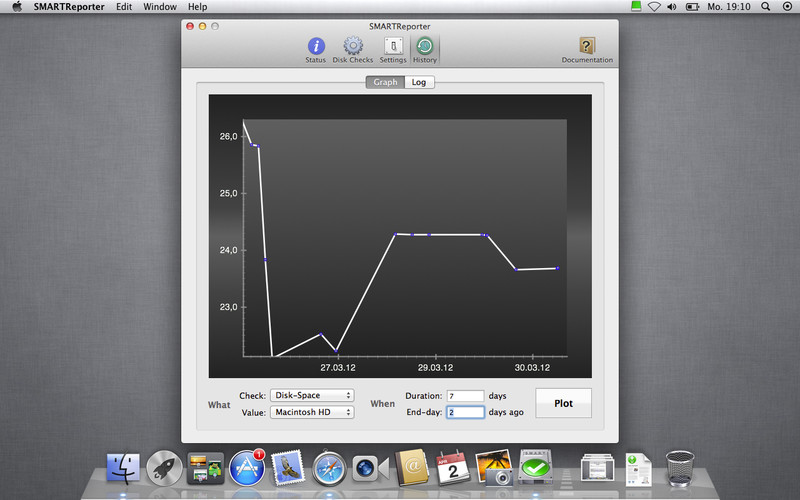
Task: Open the Edit menu
Action: pyautogui.click(x=124, y=7)
